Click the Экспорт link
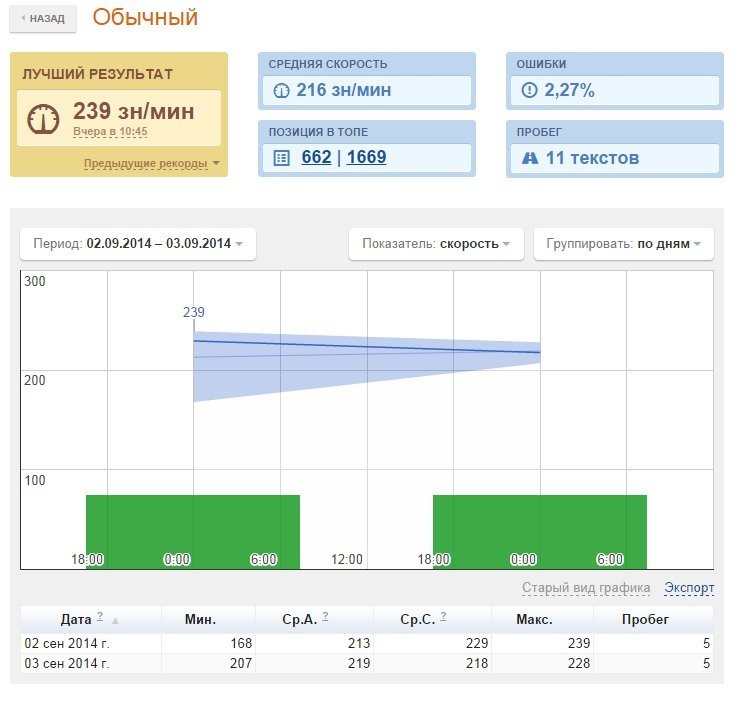This screenshot has width=737, height=702. 689,588
